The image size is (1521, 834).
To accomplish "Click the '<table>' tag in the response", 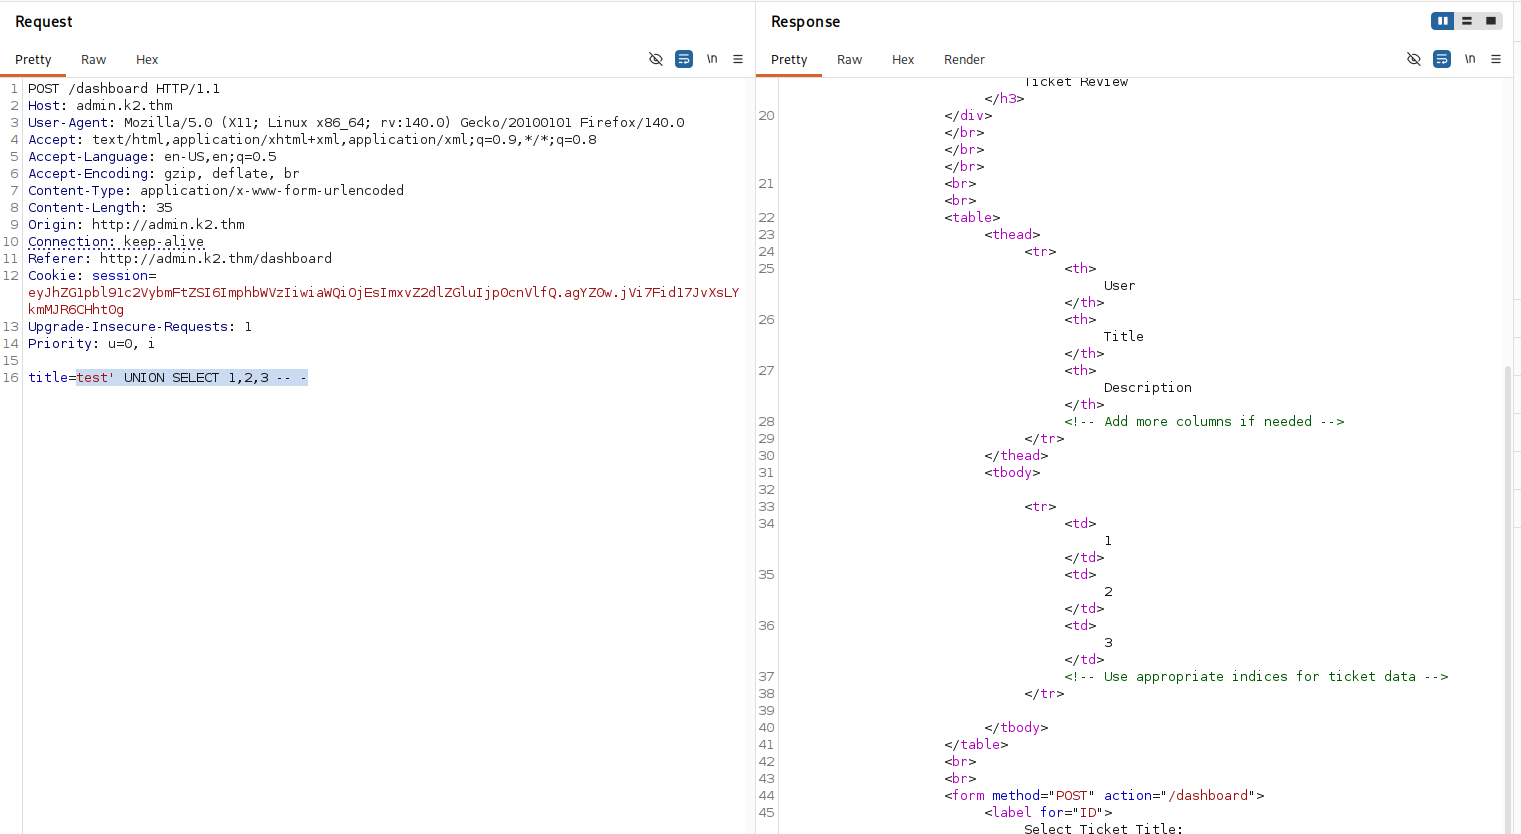I will [972, 217].
